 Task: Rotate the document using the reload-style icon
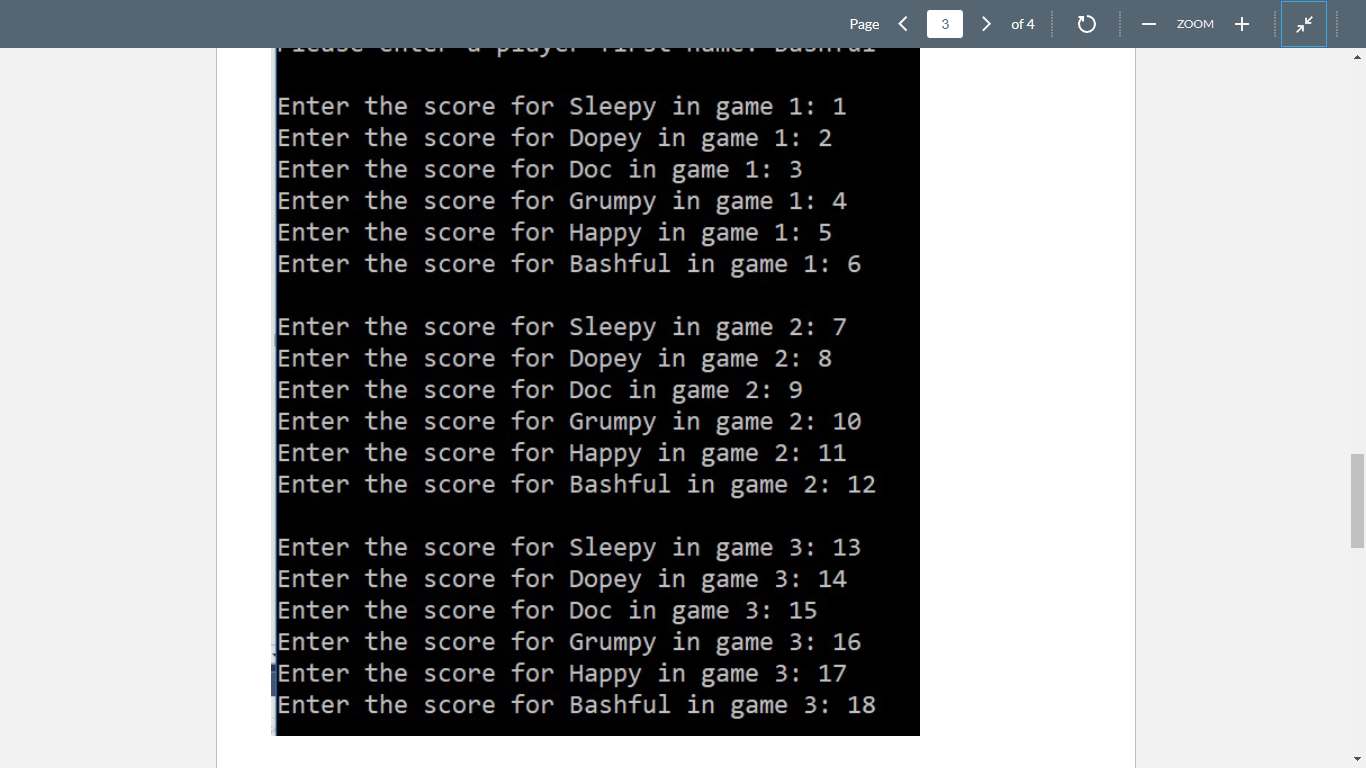[1087, 23]
